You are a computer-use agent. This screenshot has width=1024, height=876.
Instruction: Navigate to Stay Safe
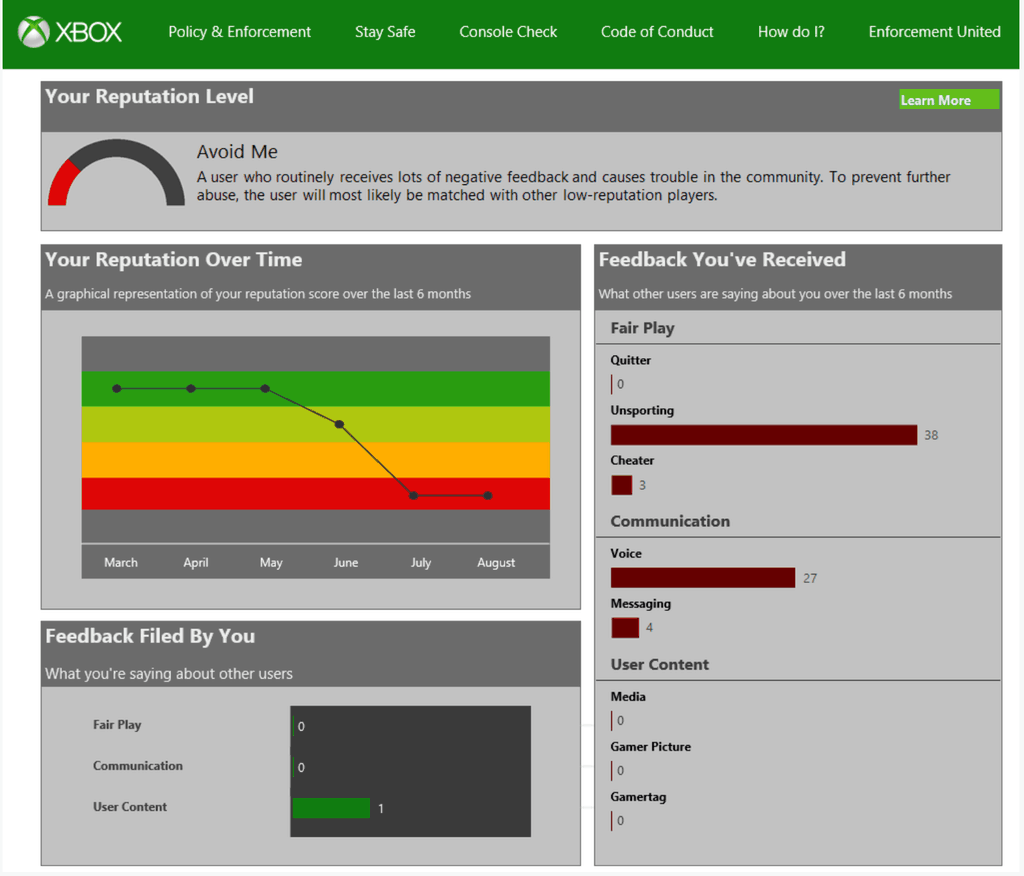click(385, 31)
